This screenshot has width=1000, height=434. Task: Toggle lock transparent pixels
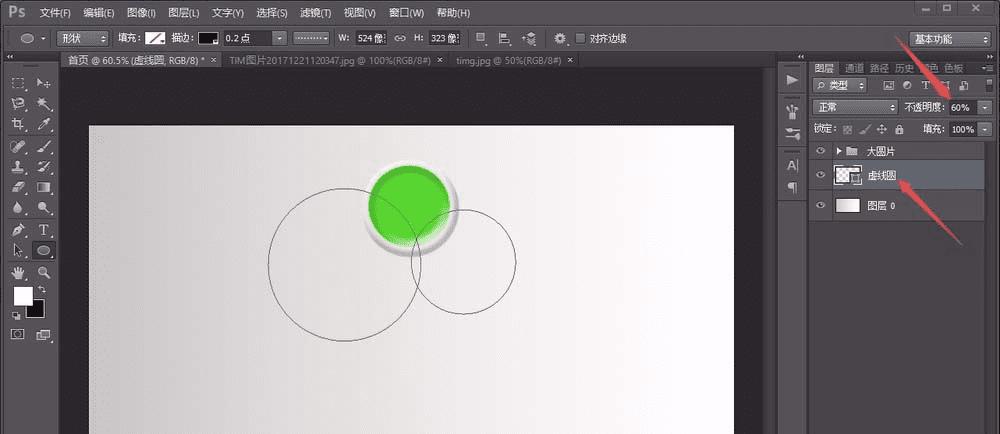(x=848, y=129)
